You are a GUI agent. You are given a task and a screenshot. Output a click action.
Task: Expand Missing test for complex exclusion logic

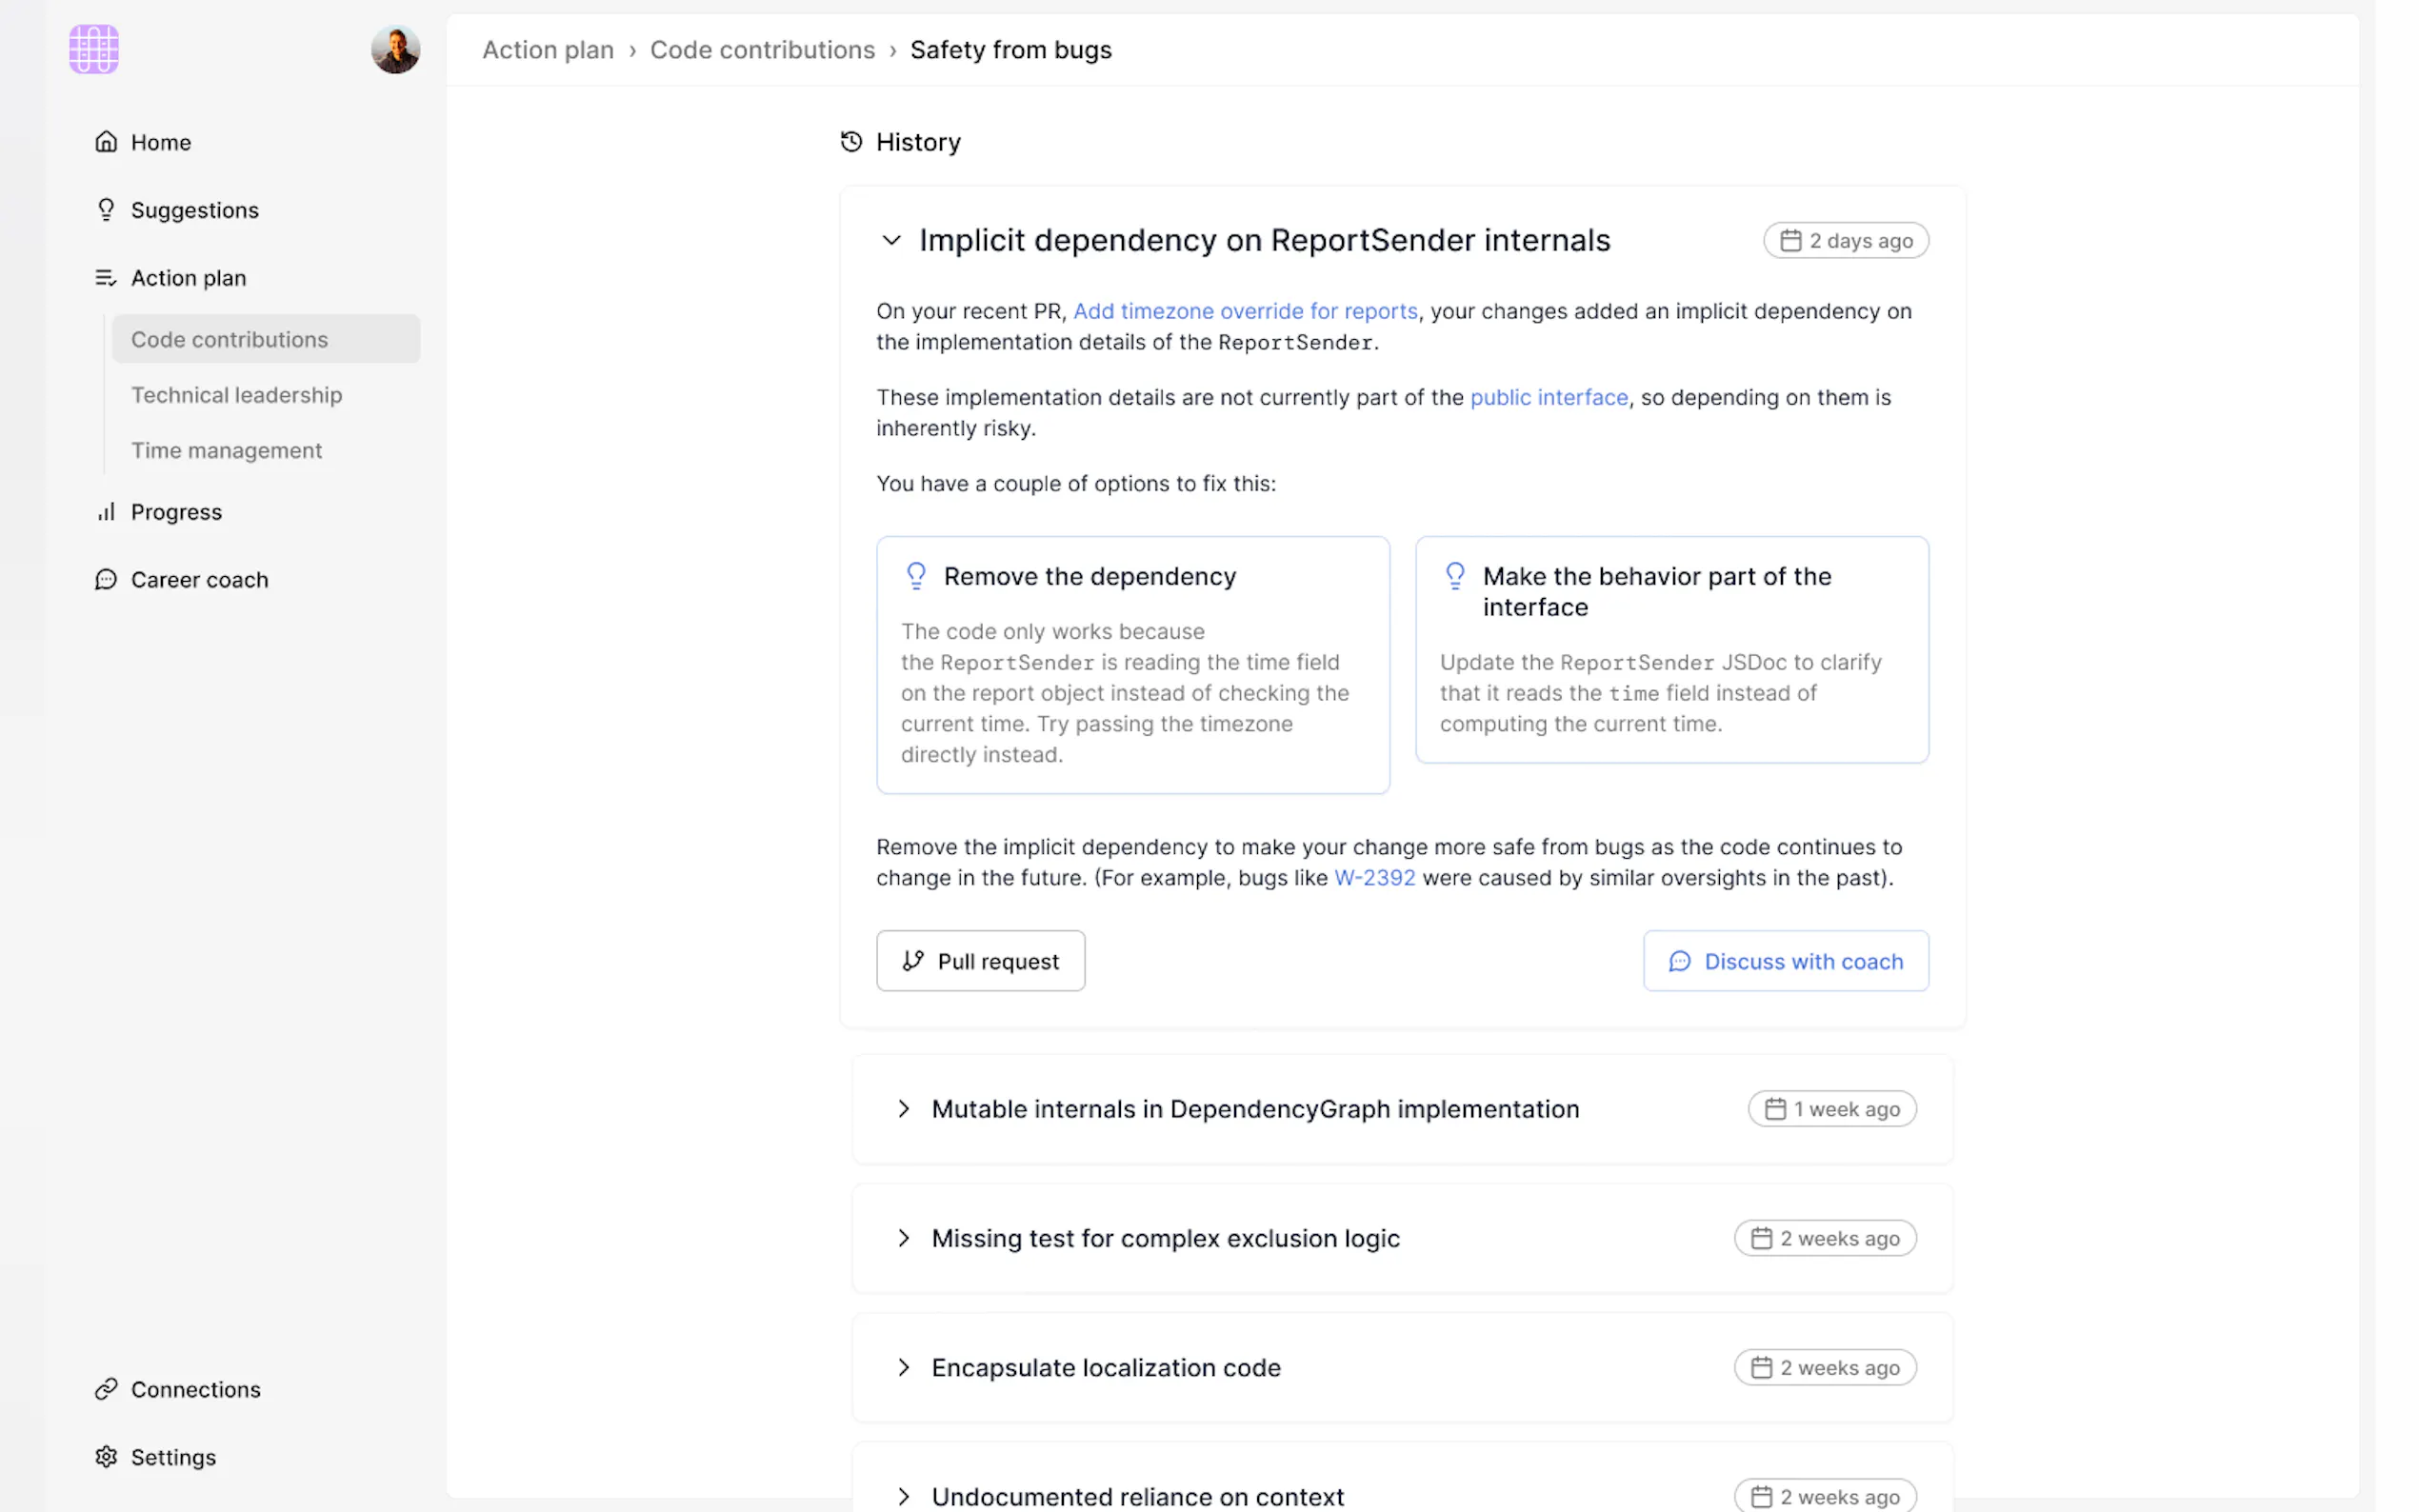click(904, 1238)
